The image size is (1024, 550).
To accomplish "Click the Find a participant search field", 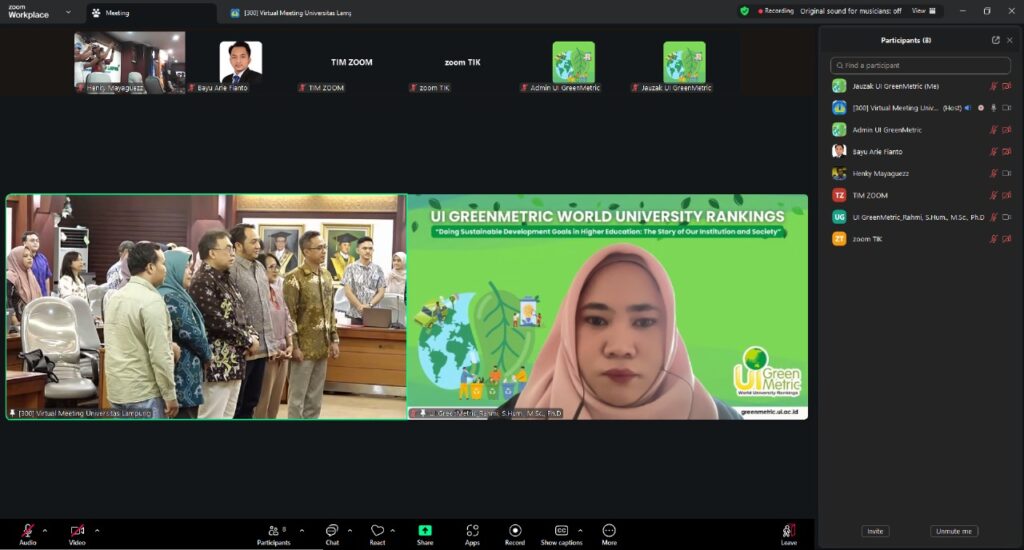I will pos(920,65).
